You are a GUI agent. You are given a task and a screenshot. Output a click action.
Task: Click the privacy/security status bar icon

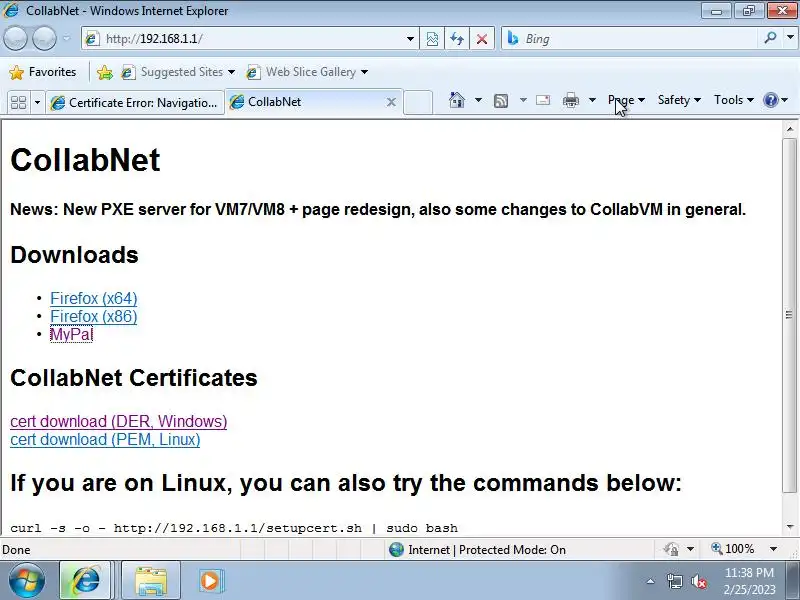pos(671,549)
